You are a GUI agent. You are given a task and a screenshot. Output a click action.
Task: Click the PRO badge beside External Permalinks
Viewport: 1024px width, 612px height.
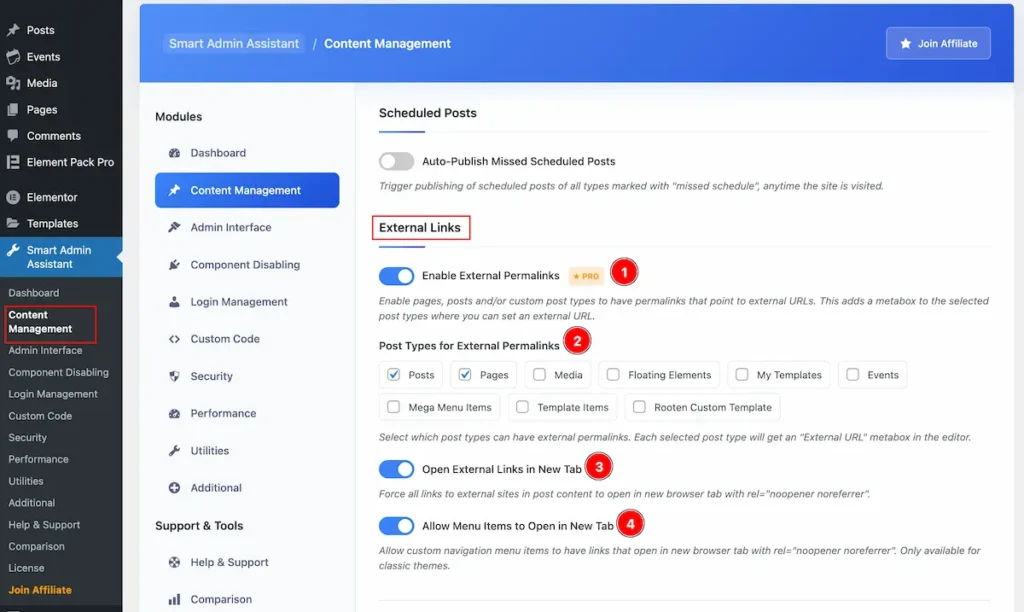586,276
